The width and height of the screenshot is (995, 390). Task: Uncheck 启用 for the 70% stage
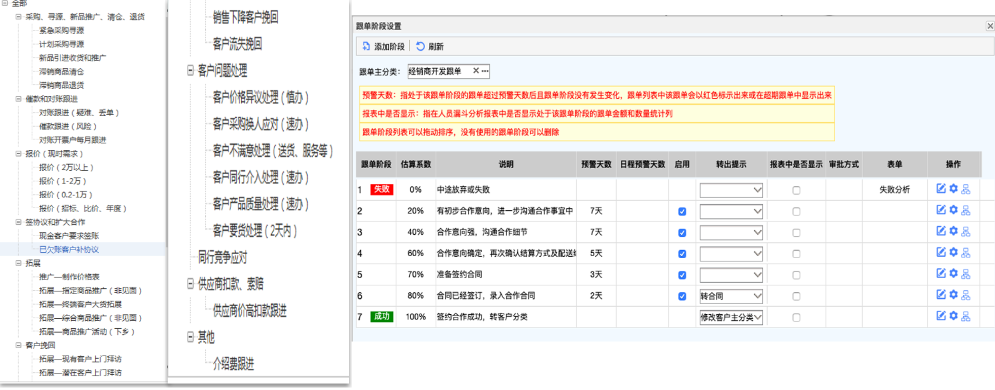[682, 275]
